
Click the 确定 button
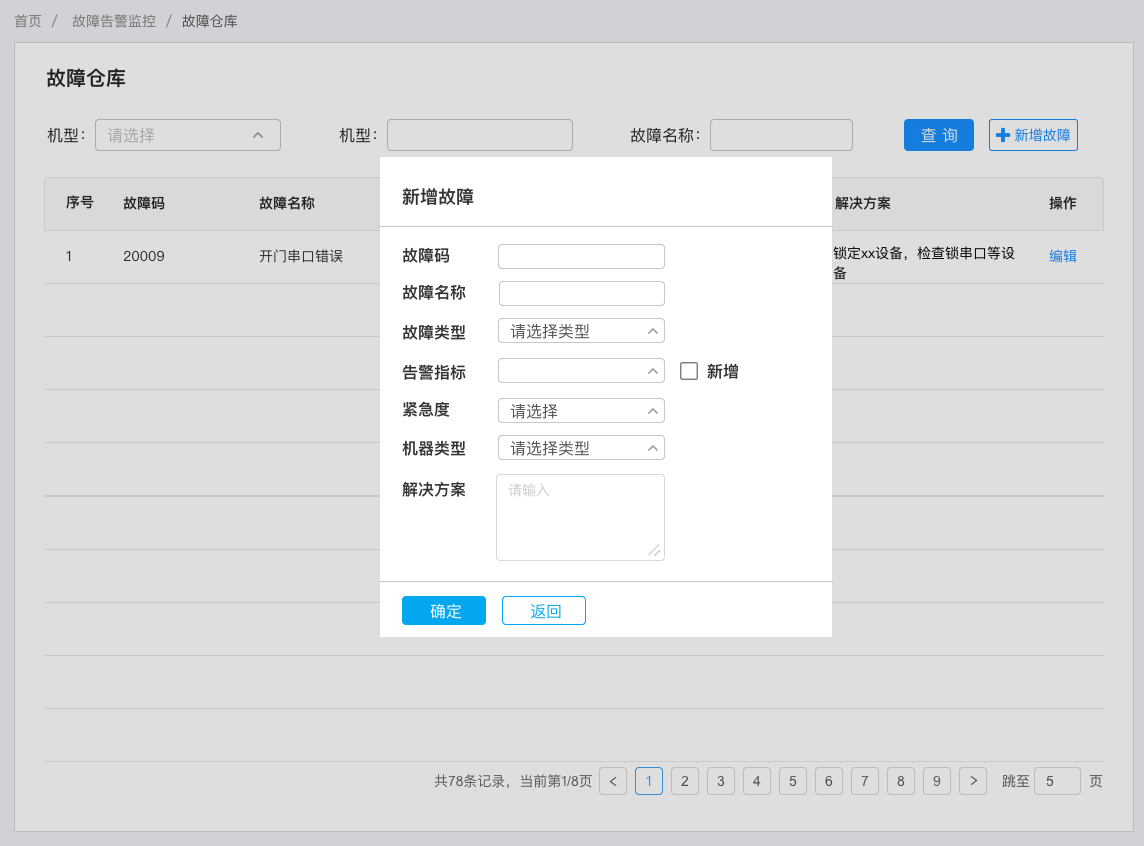click(x=444, y=611)
